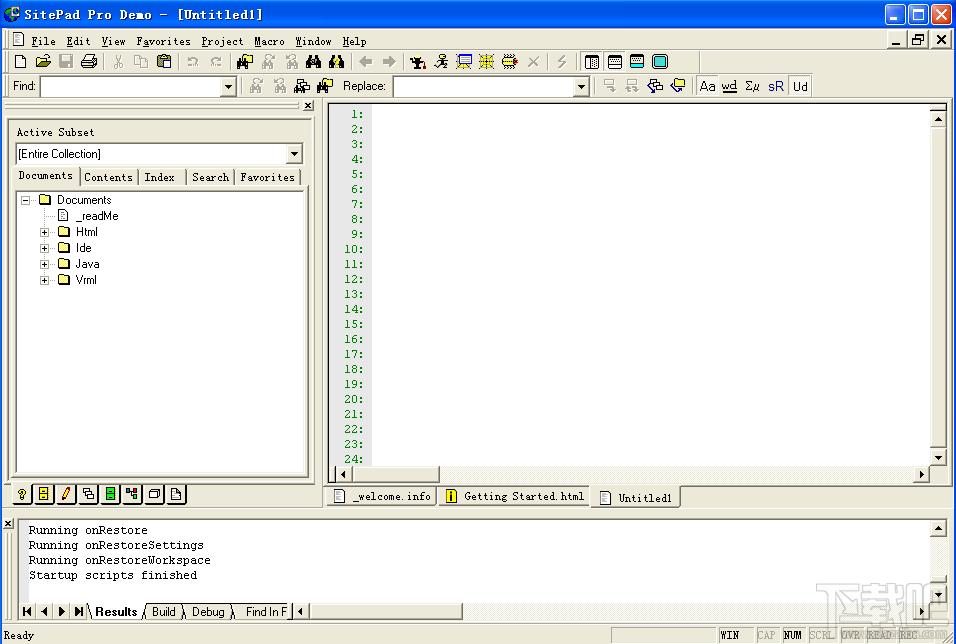Click the Paste clipboard icon

click(164, 62)
